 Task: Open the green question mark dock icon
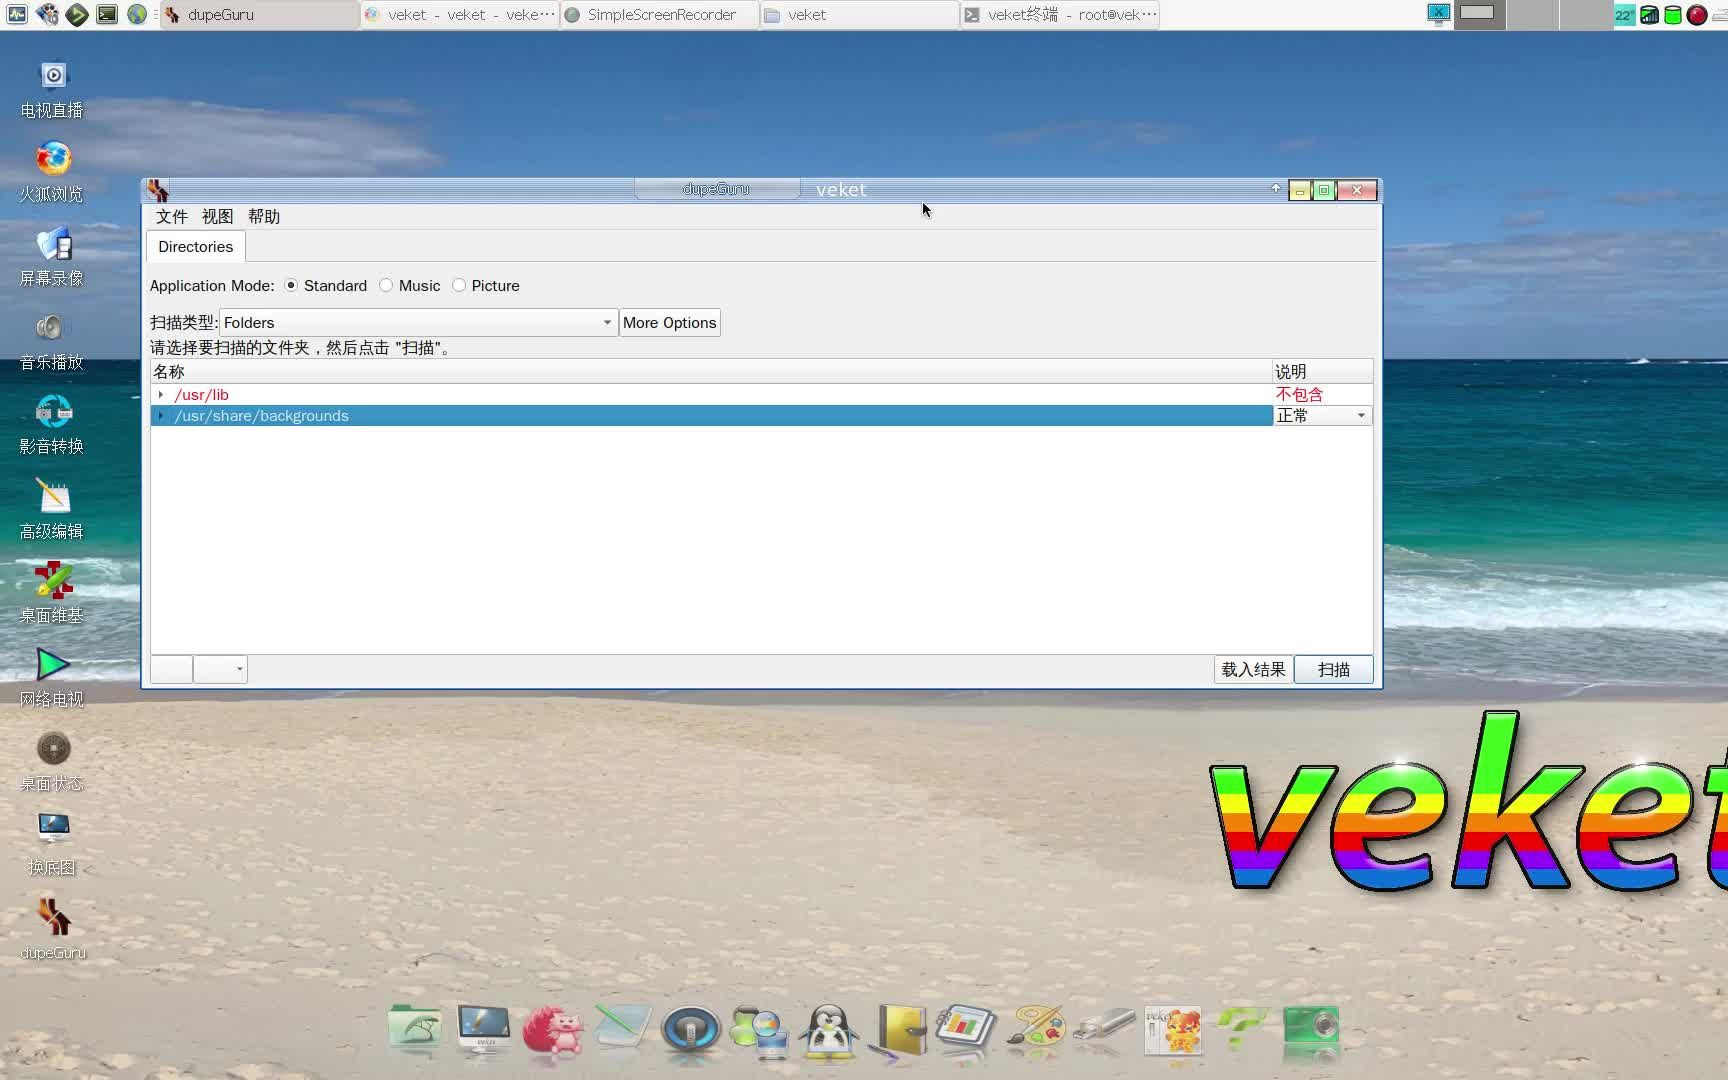pos(1241,1027)
